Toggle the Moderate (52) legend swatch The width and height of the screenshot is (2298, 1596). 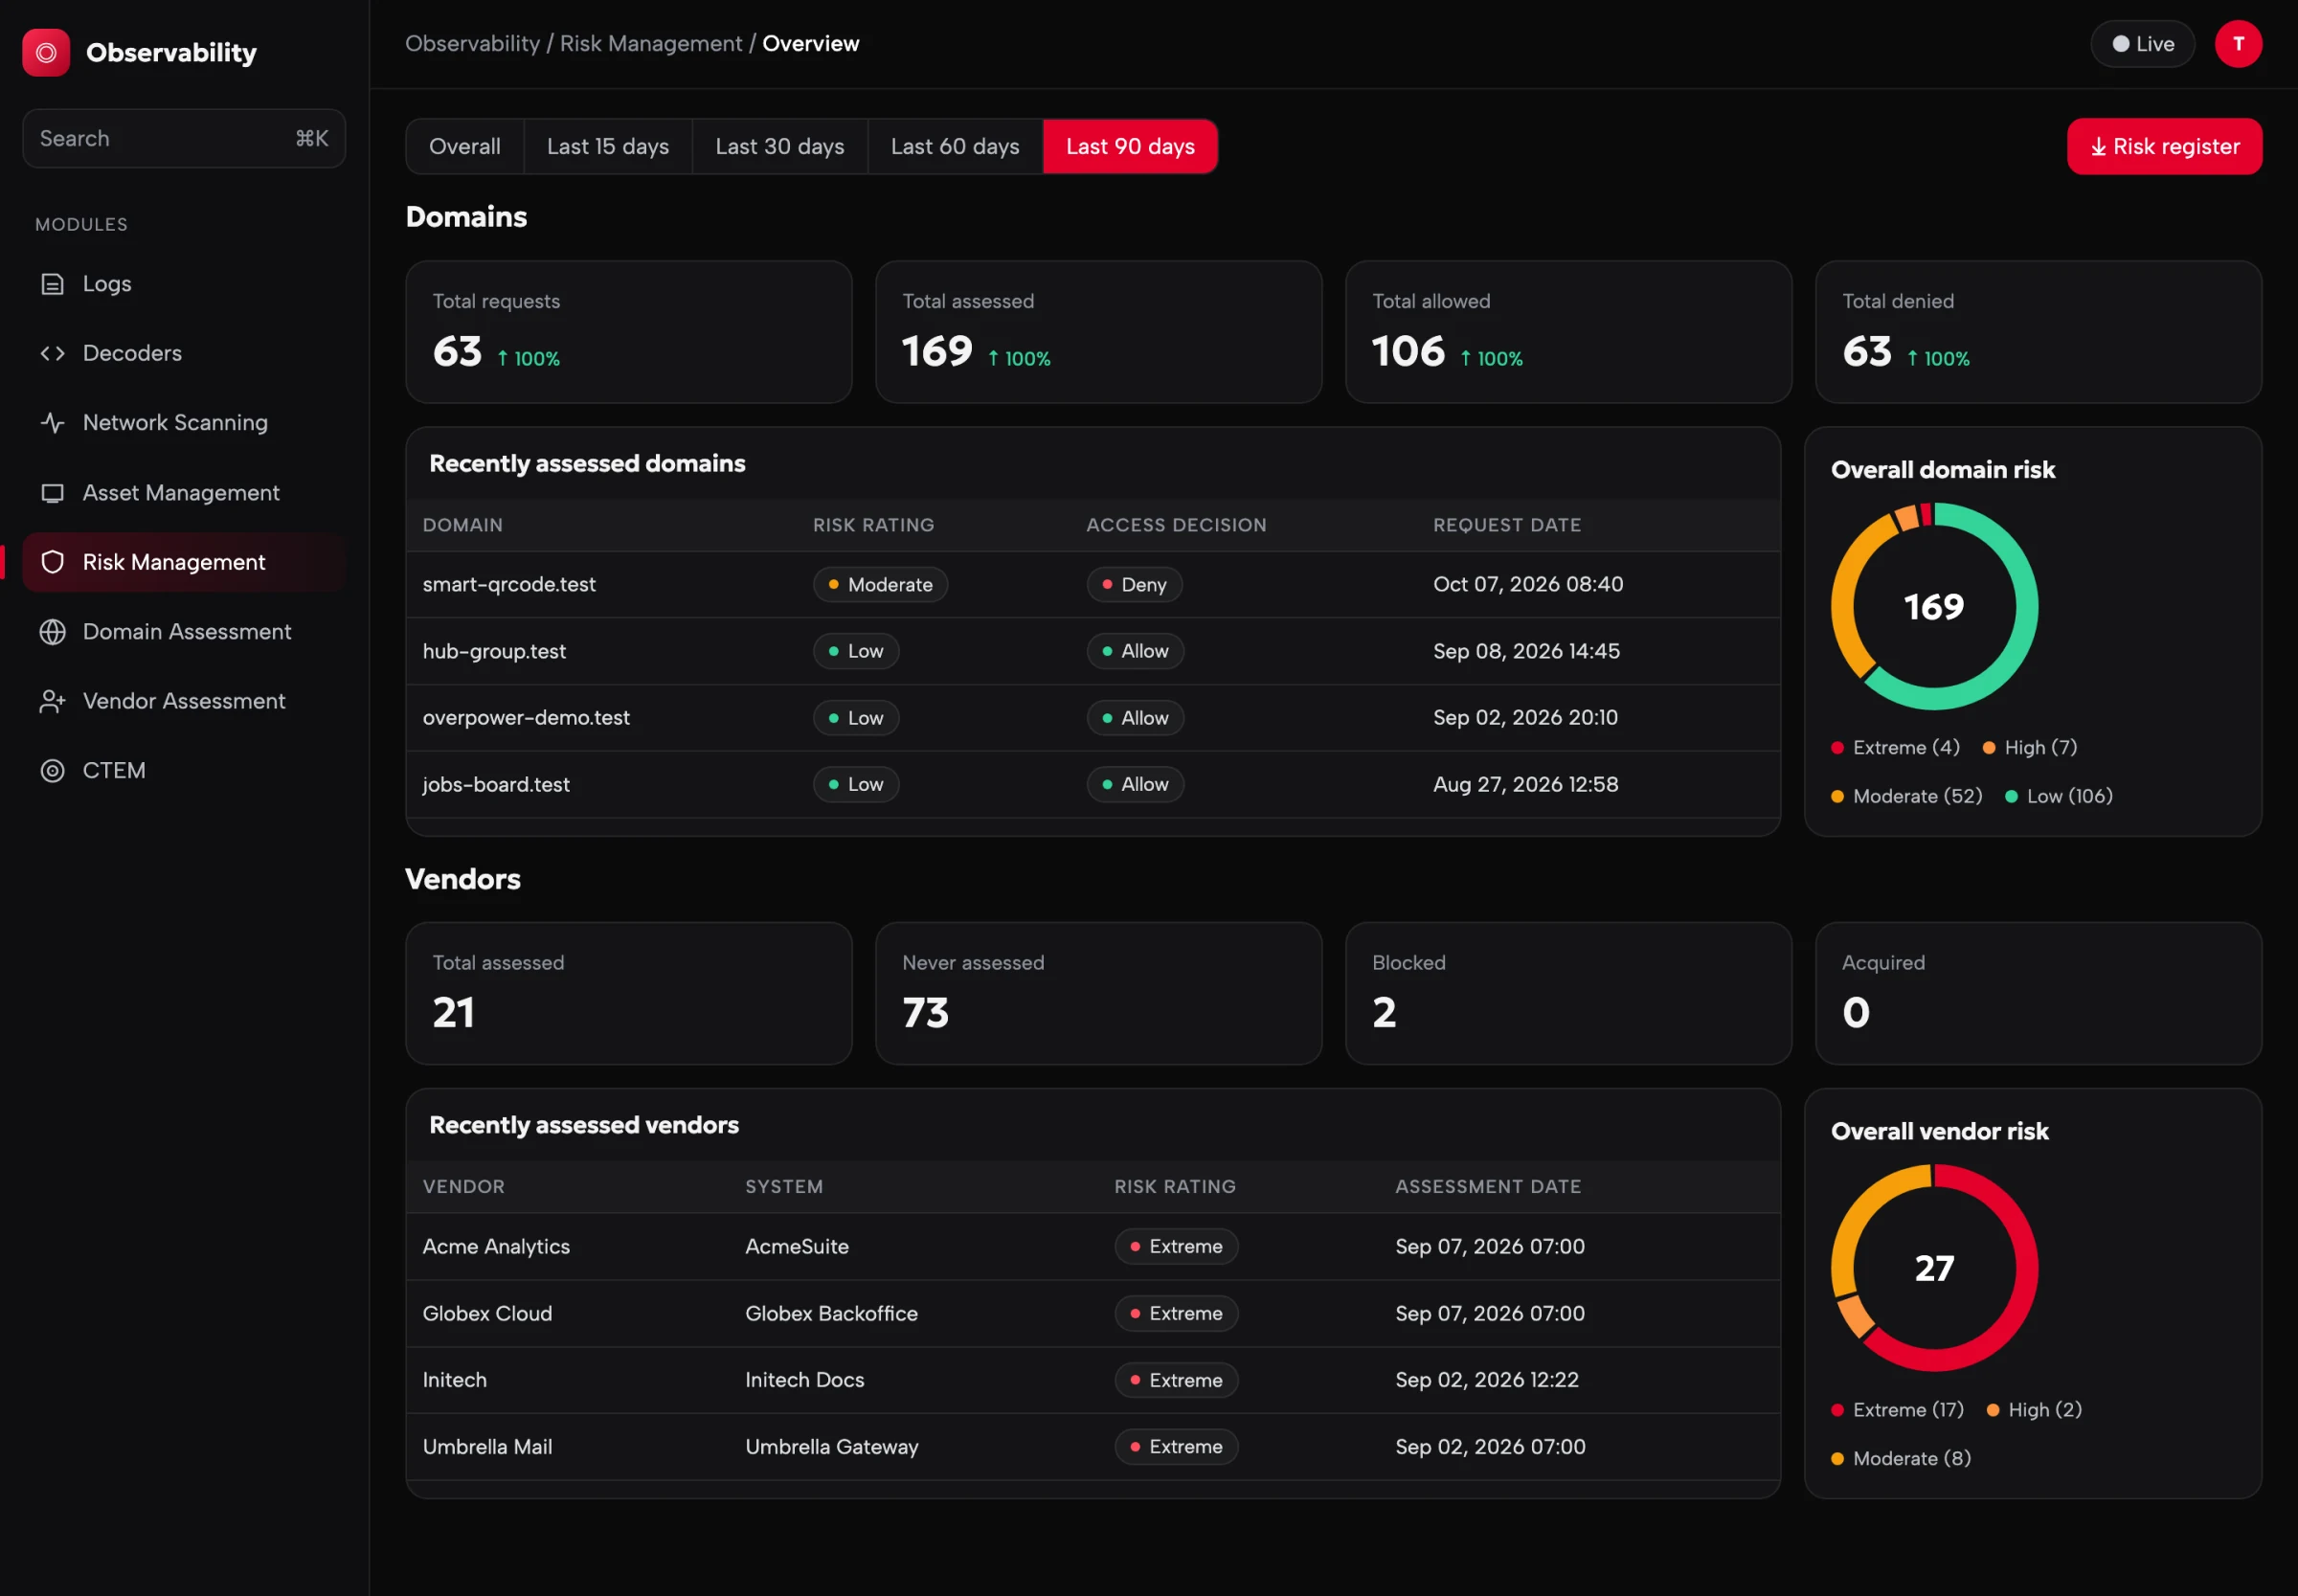tap(1837, 796)
